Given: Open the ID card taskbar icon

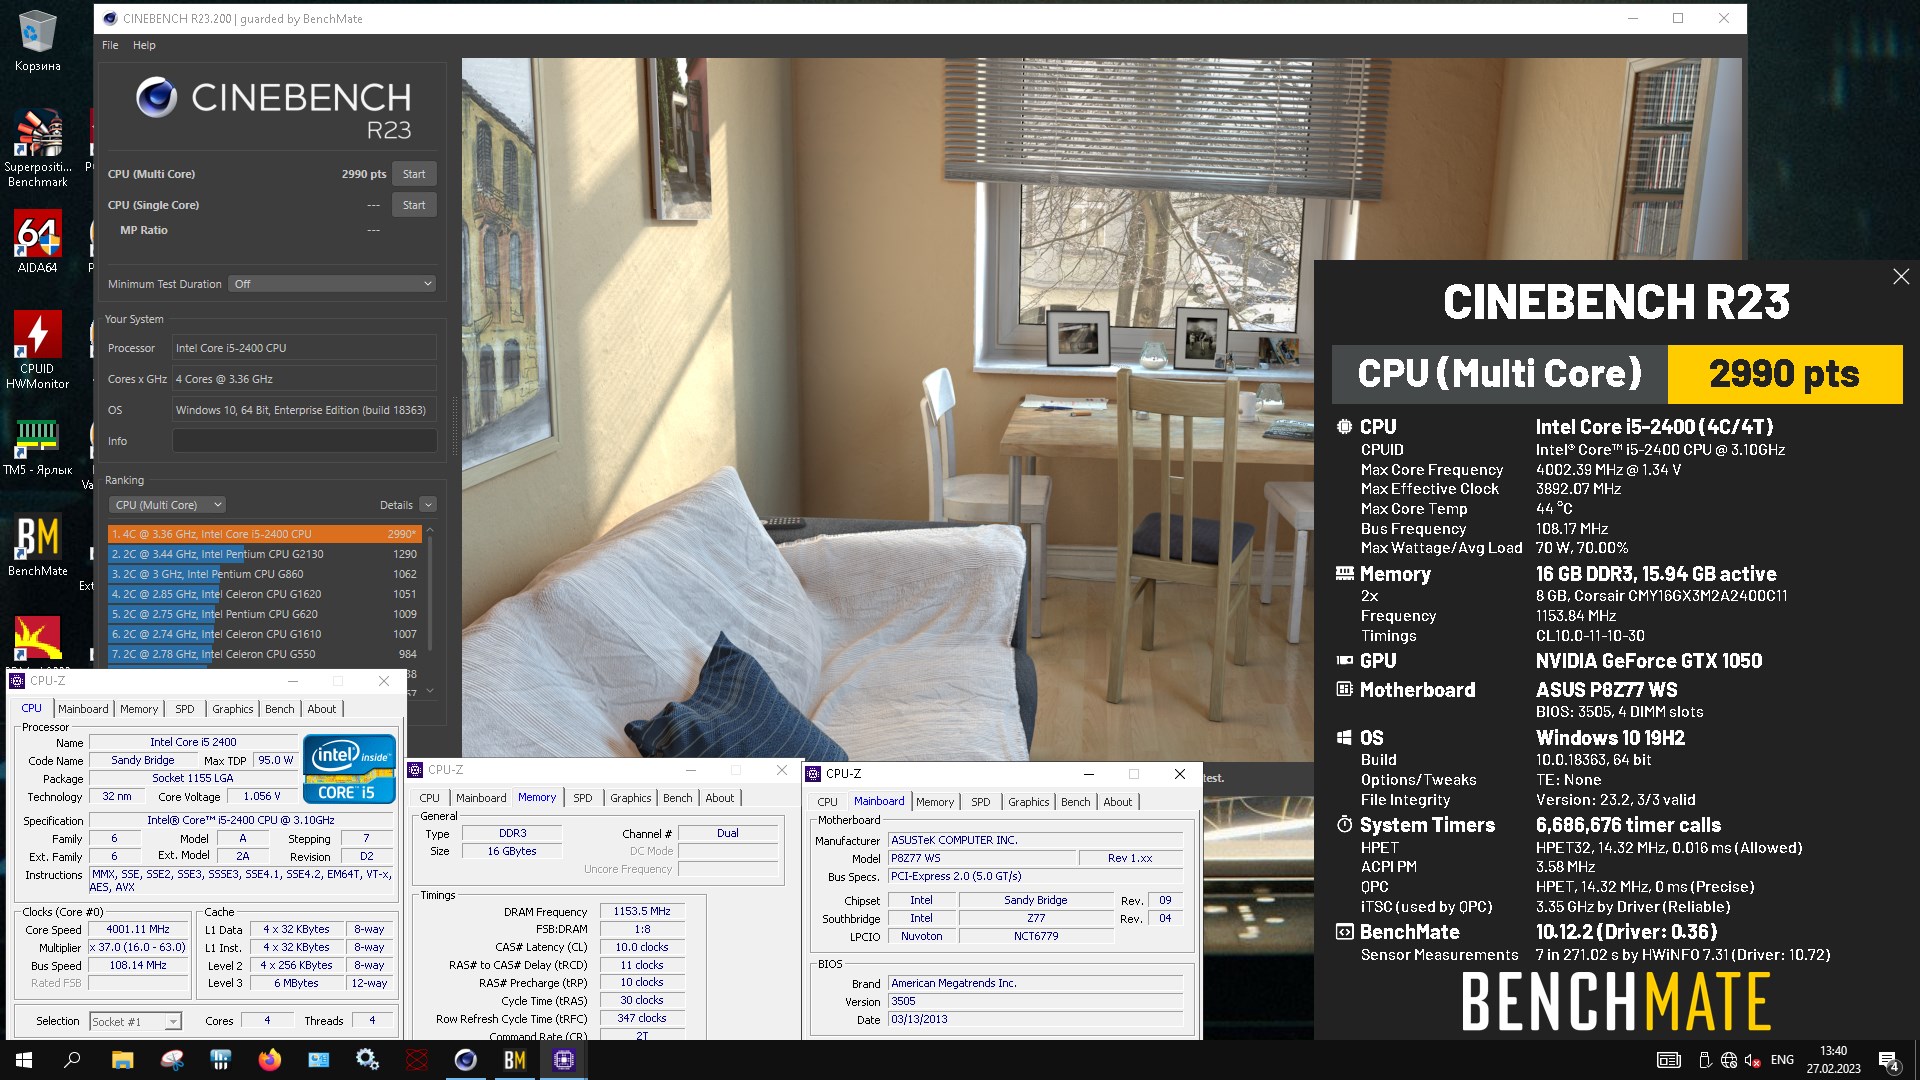Looking at the screenshot, I should click(x=318, y=1060).
